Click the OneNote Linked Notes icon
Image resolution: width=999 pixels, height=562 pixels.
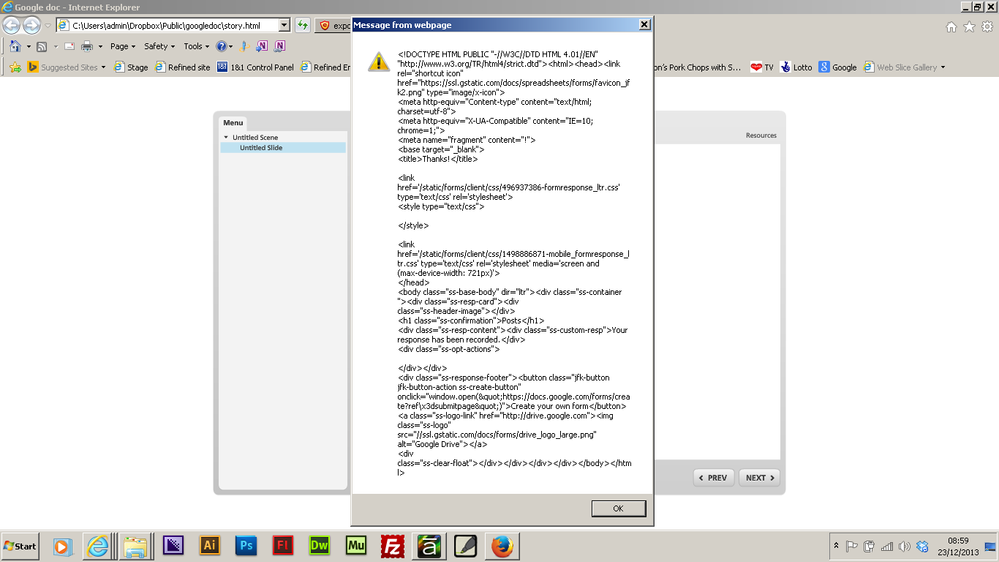[x=280, y=46]
